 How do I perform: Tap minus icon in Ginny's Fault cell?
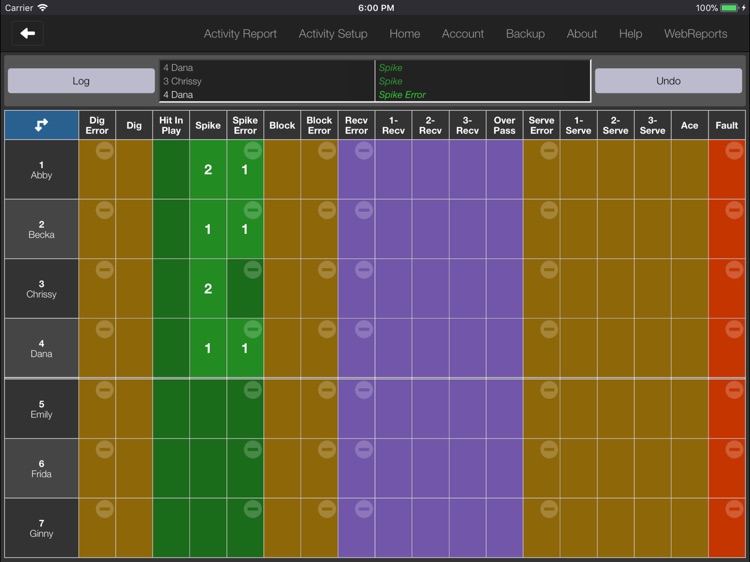pyautogui.click(x=734, y=509)
